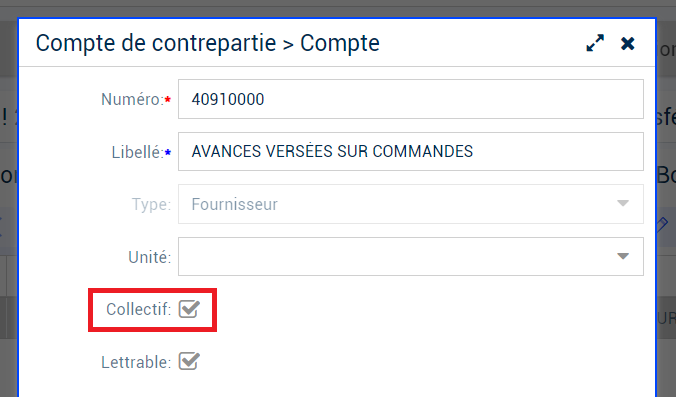The height and width of the screenshot is (397, 676).
Task: Click the Type field label
Action: (x=151, y=204)
